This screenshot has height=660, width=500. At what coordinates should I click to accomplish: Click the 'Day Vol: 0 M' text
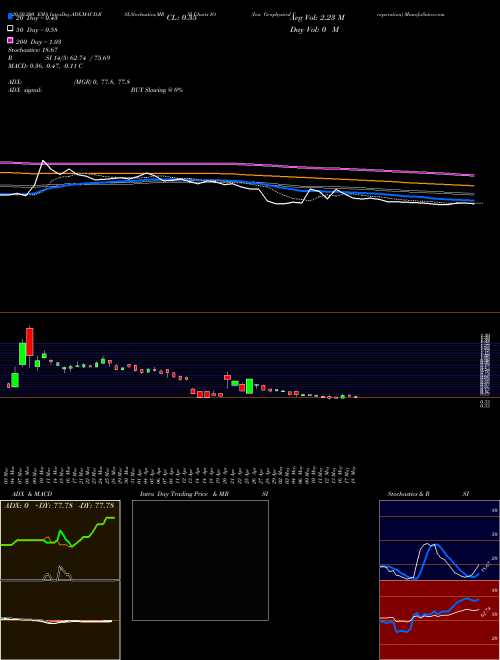(314, 29)
